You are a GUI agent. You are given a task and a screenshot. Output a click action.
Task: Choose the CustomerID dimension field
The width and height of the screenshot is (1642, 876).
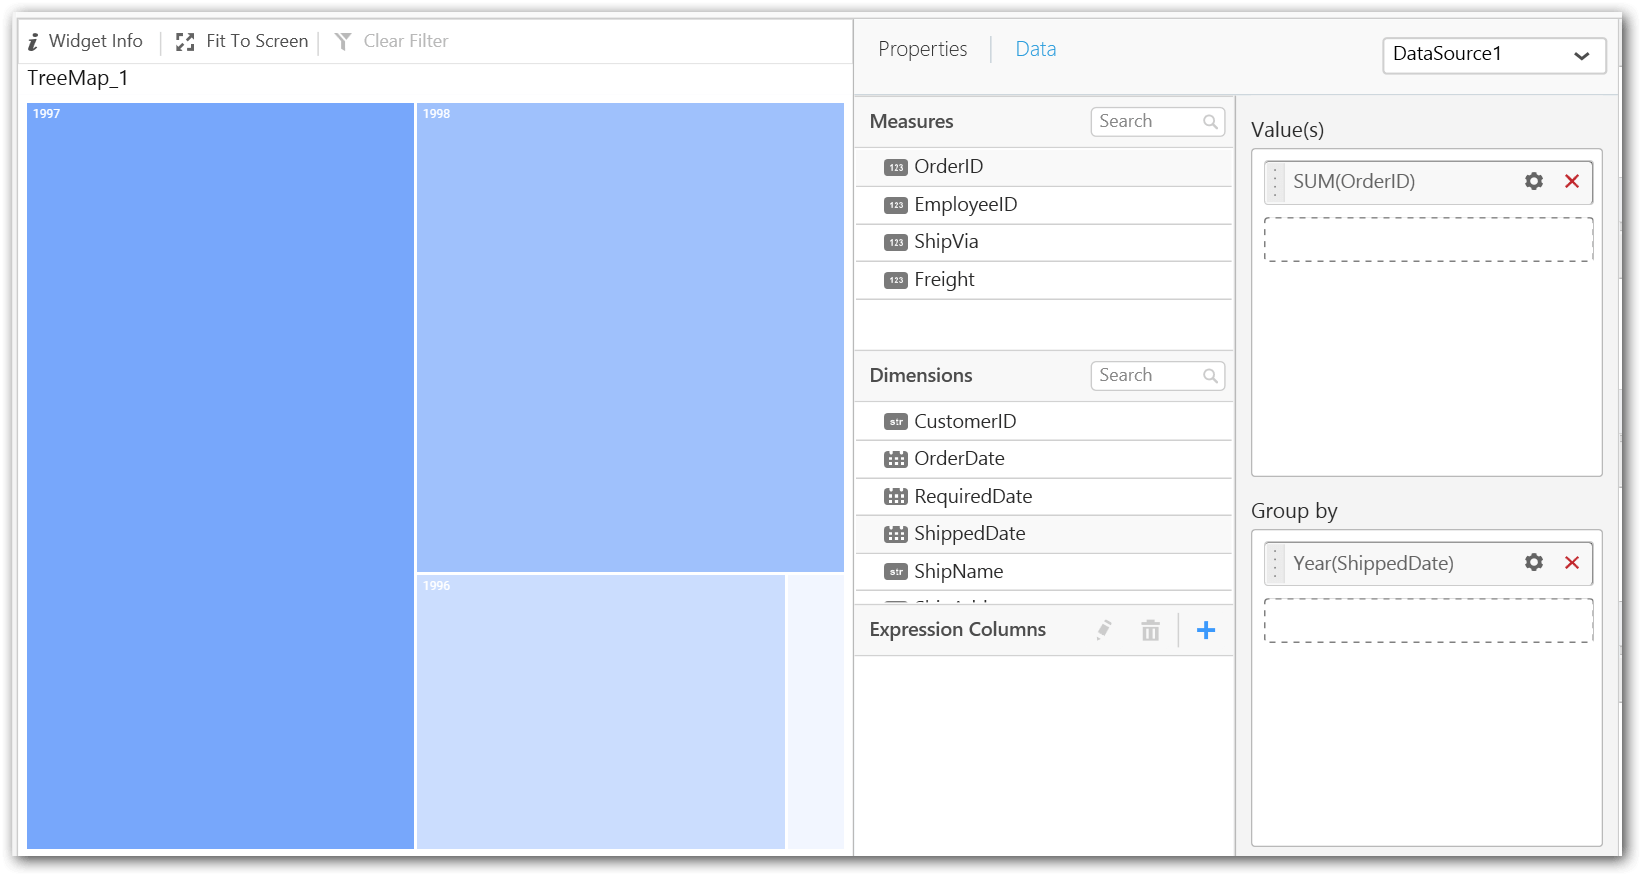click(x=964, y=422)
